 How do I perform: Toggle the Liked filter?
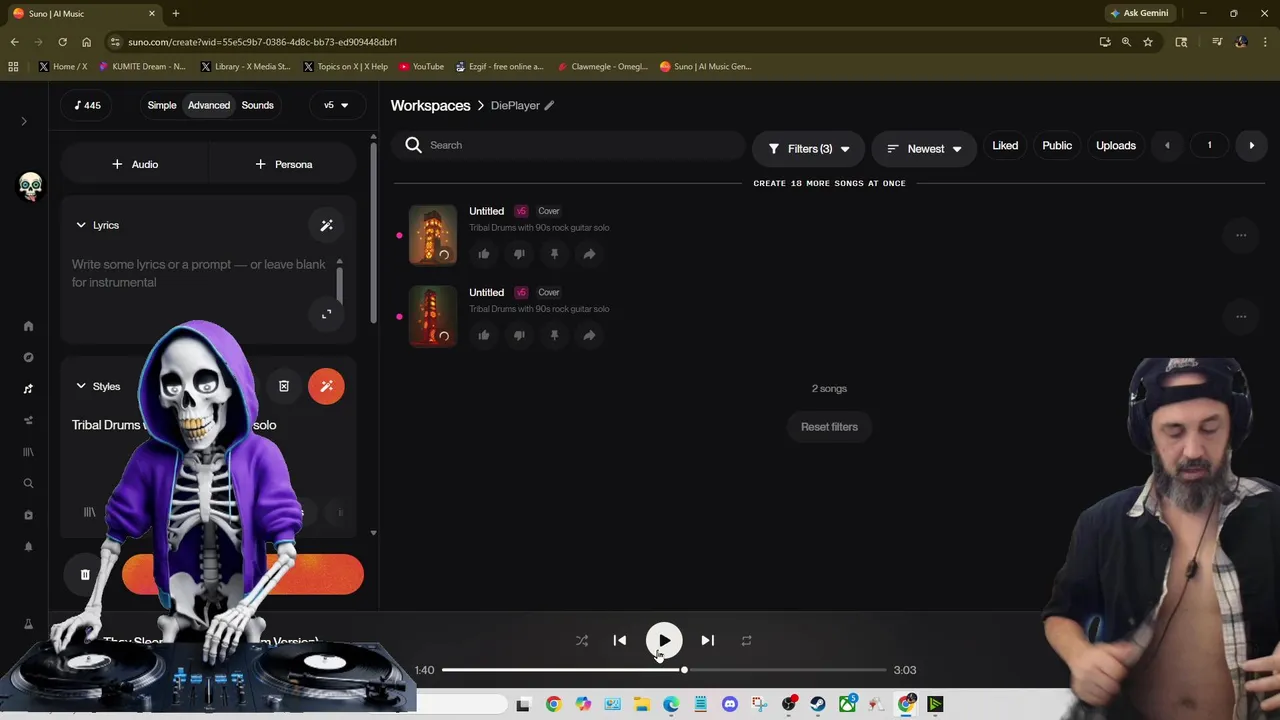(1005, 146)
